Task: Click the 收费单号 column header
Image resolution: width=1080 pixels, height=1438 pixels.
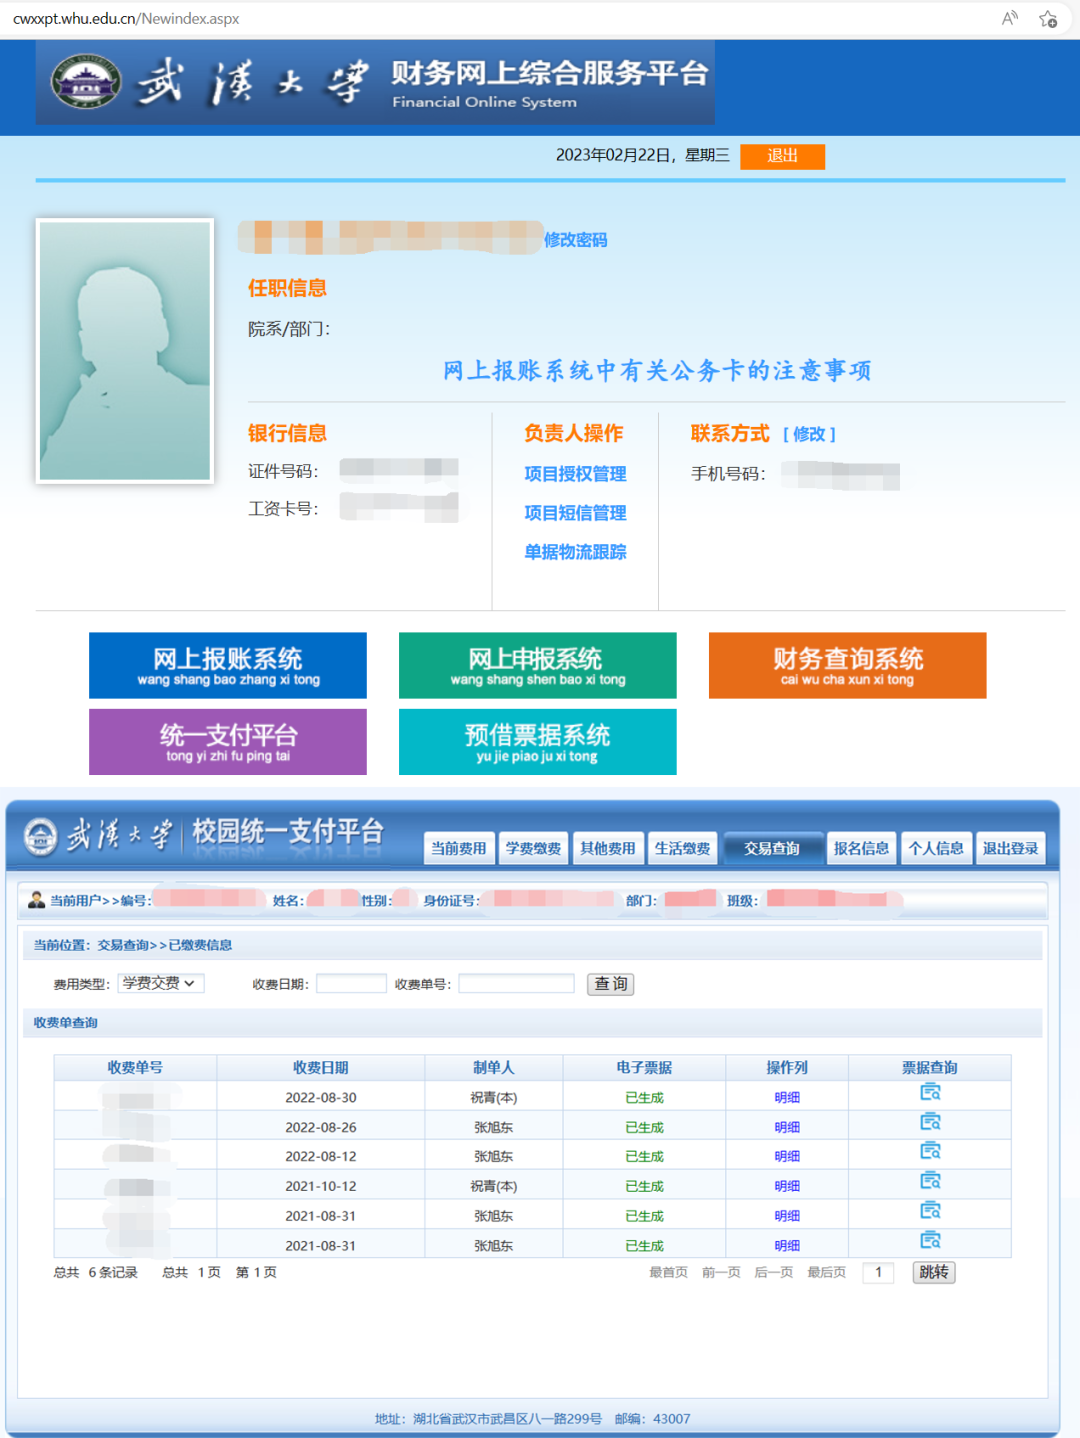Action: click(x=135, y=1067)
